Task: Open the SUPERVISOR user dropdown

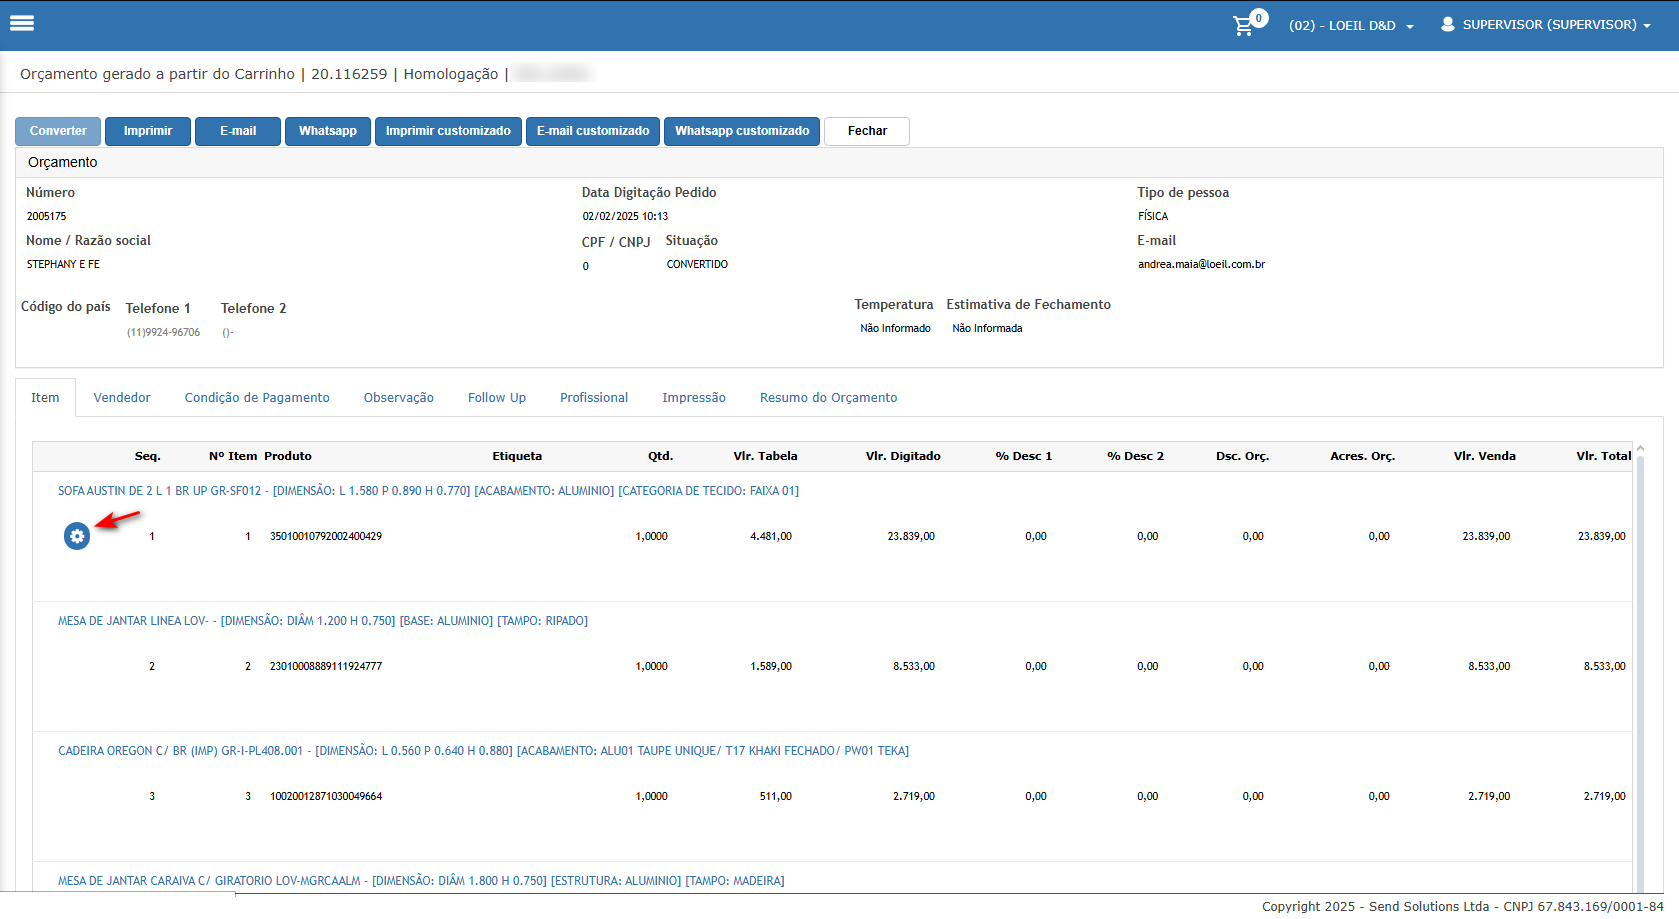Action: pyautogui.click(x=1556, y=25)
